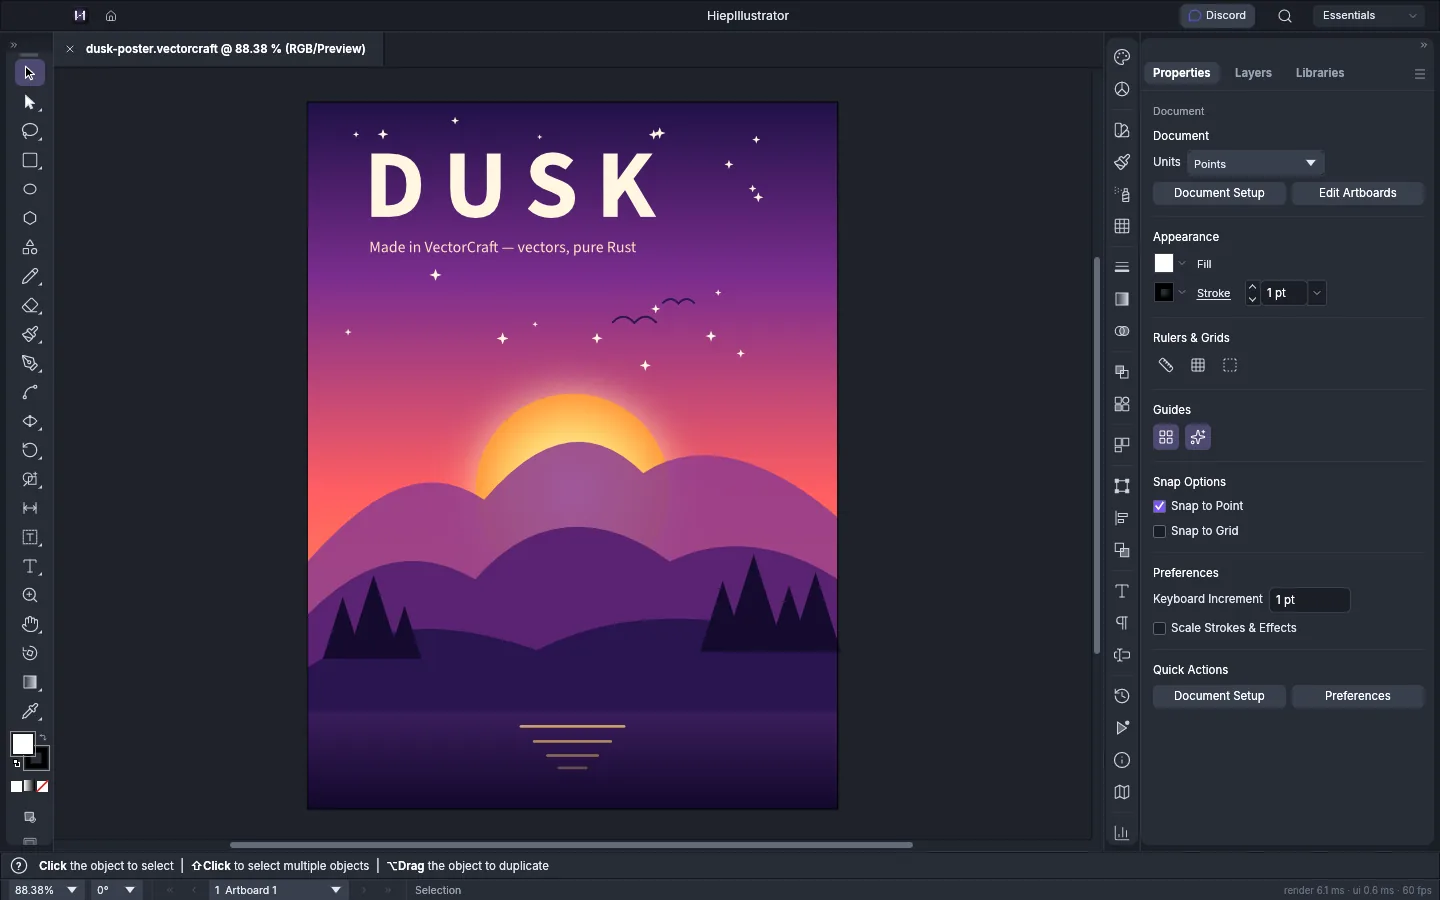Screen dimensions: 1440x900
Task: Enable Scale Strokes & Effects checkbox
Action: tap(1160, 629)
